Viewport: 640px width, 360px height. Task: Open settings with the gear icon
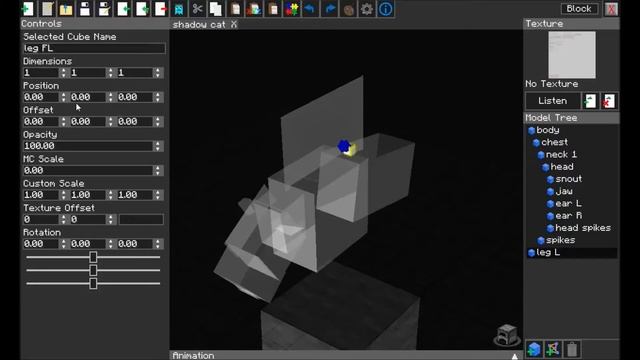[367, 9]
